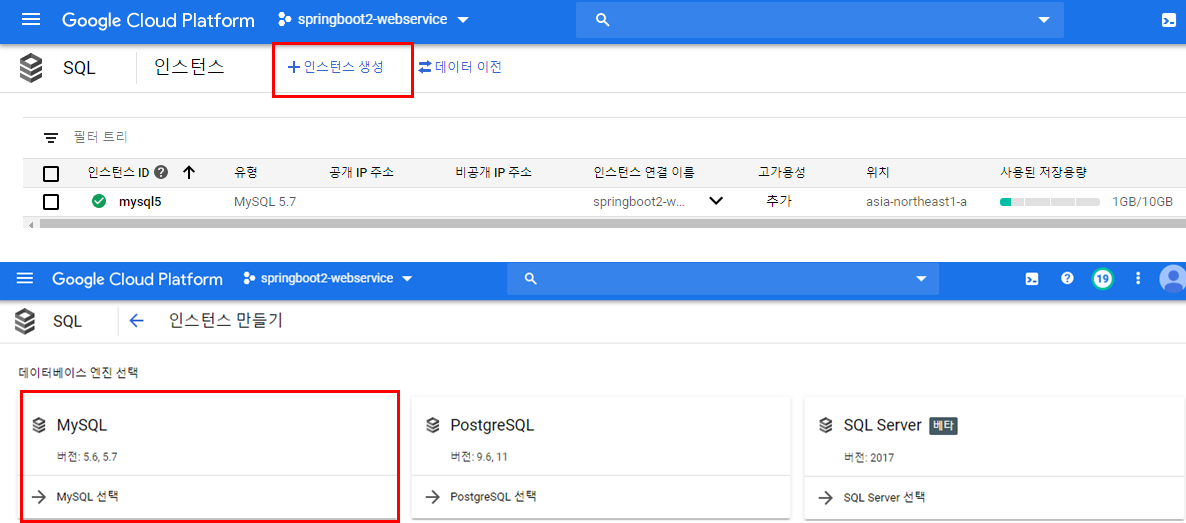Click the search magnifier in lower bar
1186x523 pixels.
pyautogui.click(x=531, y=279)
